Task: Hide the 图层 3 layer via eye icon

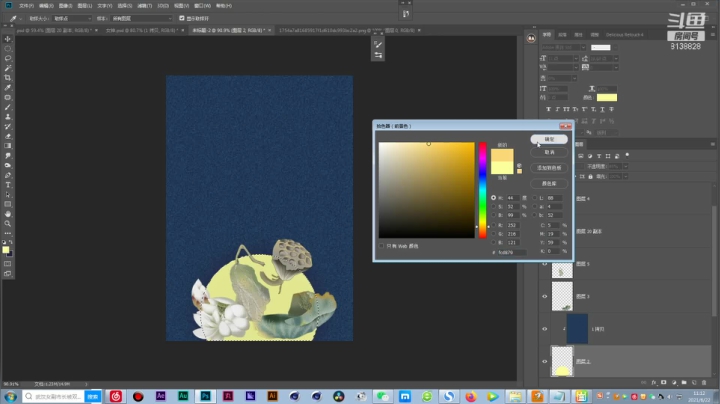Action: 545,296
